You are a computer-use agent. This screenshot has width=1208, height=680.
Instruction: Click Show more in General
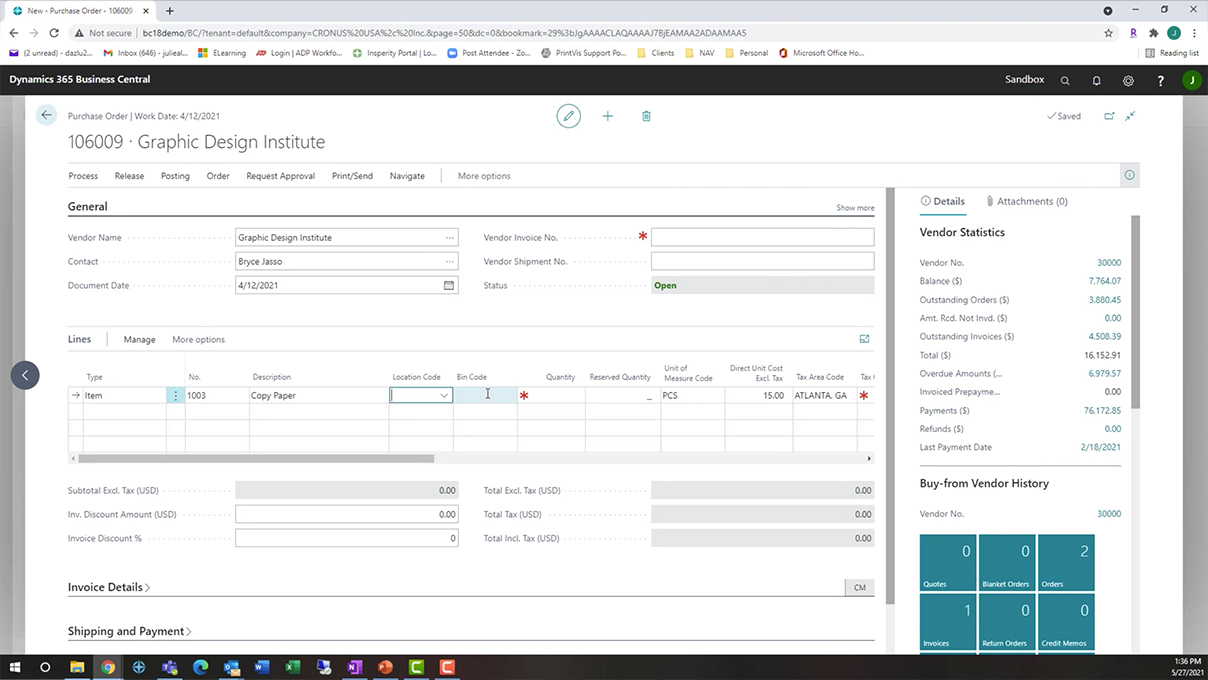click(855, 208)
